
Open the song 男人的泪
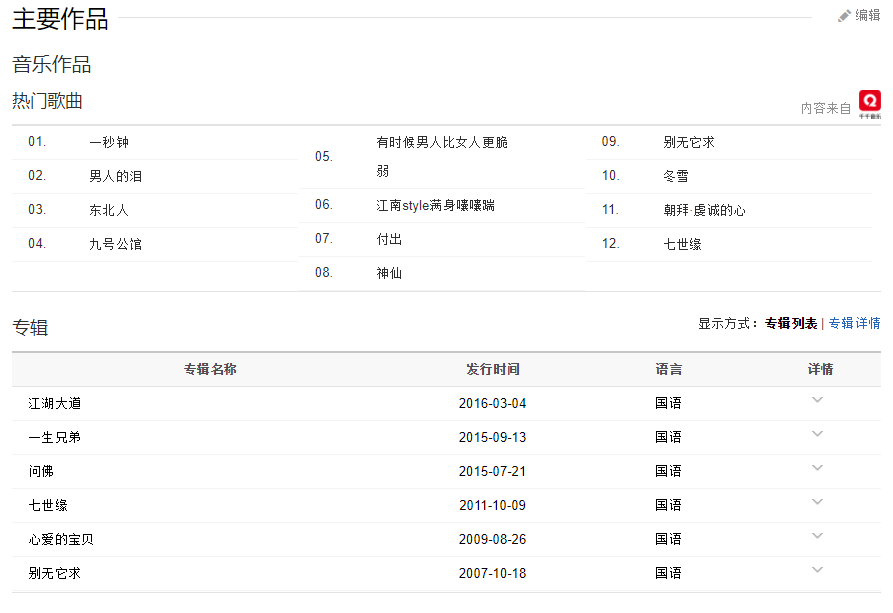point(115,176)
